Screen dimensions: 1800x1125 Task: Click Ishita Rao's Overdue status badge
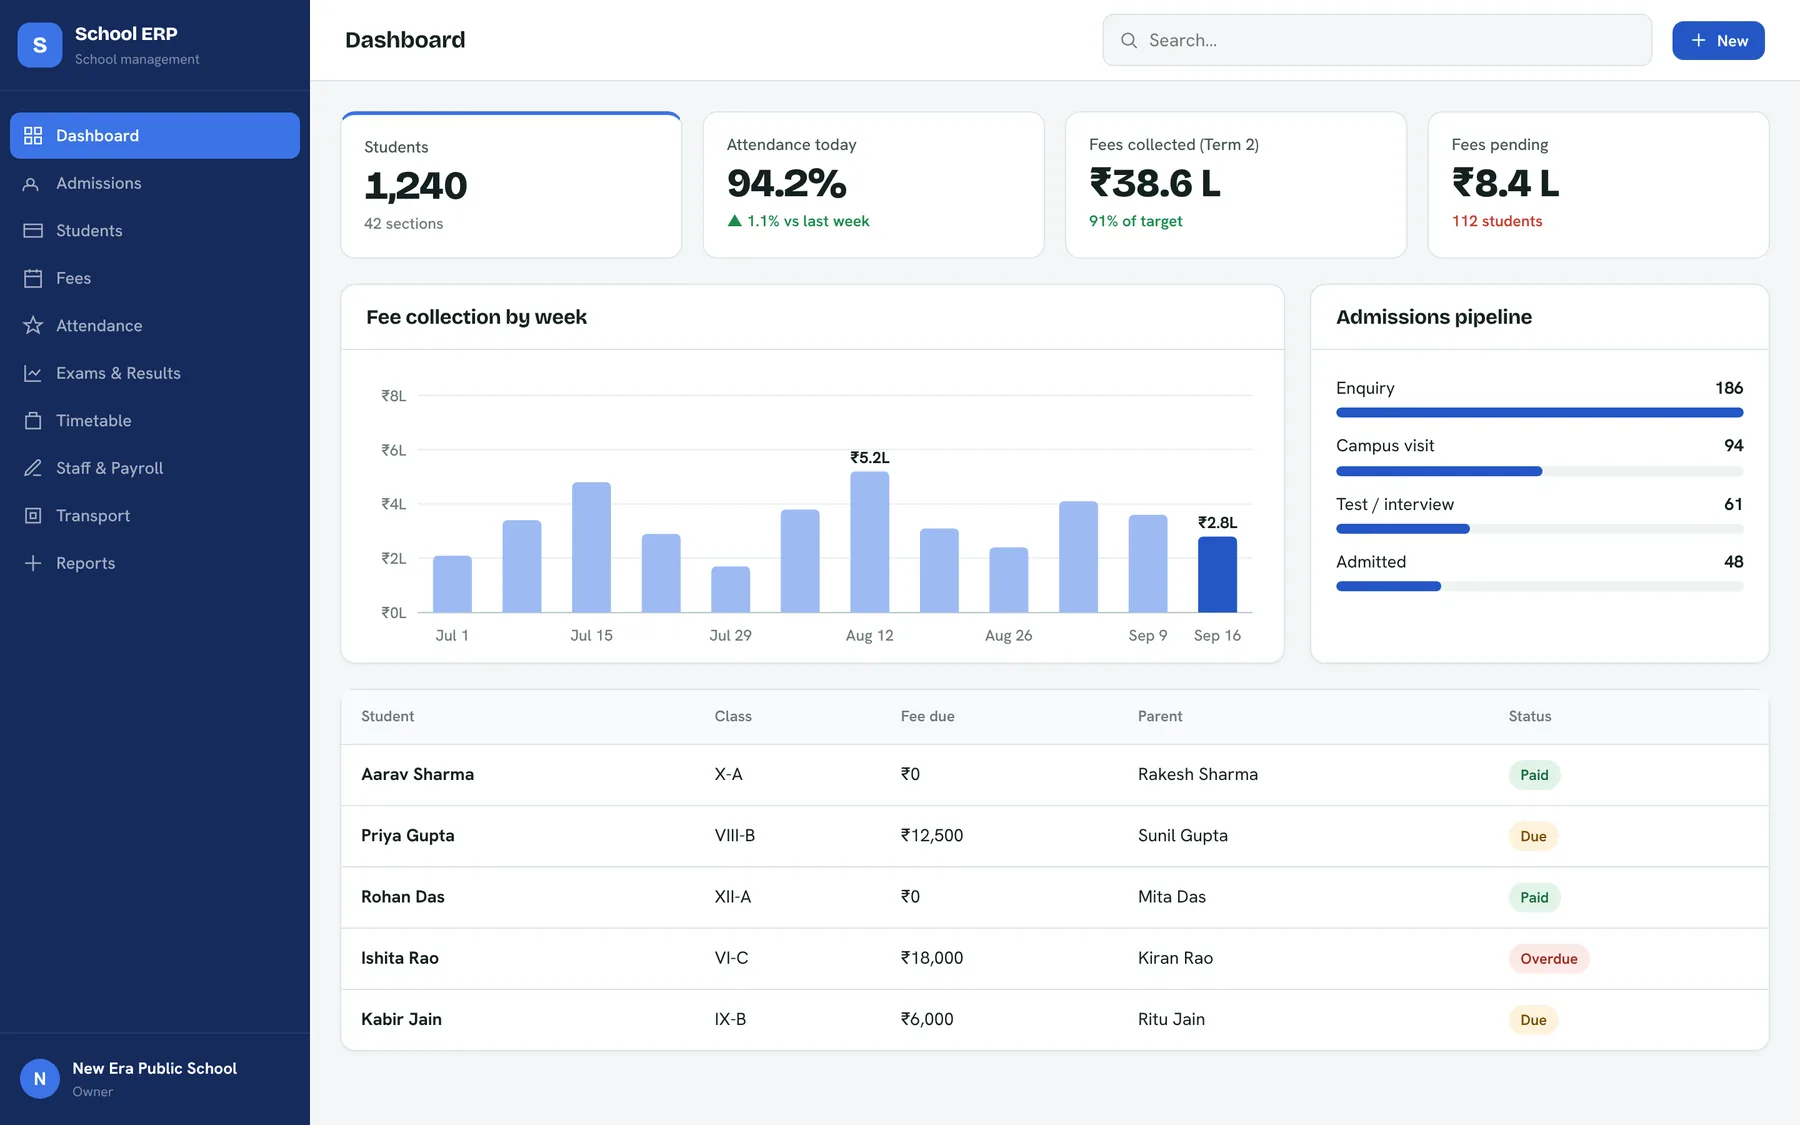[x=1549, y=958]
